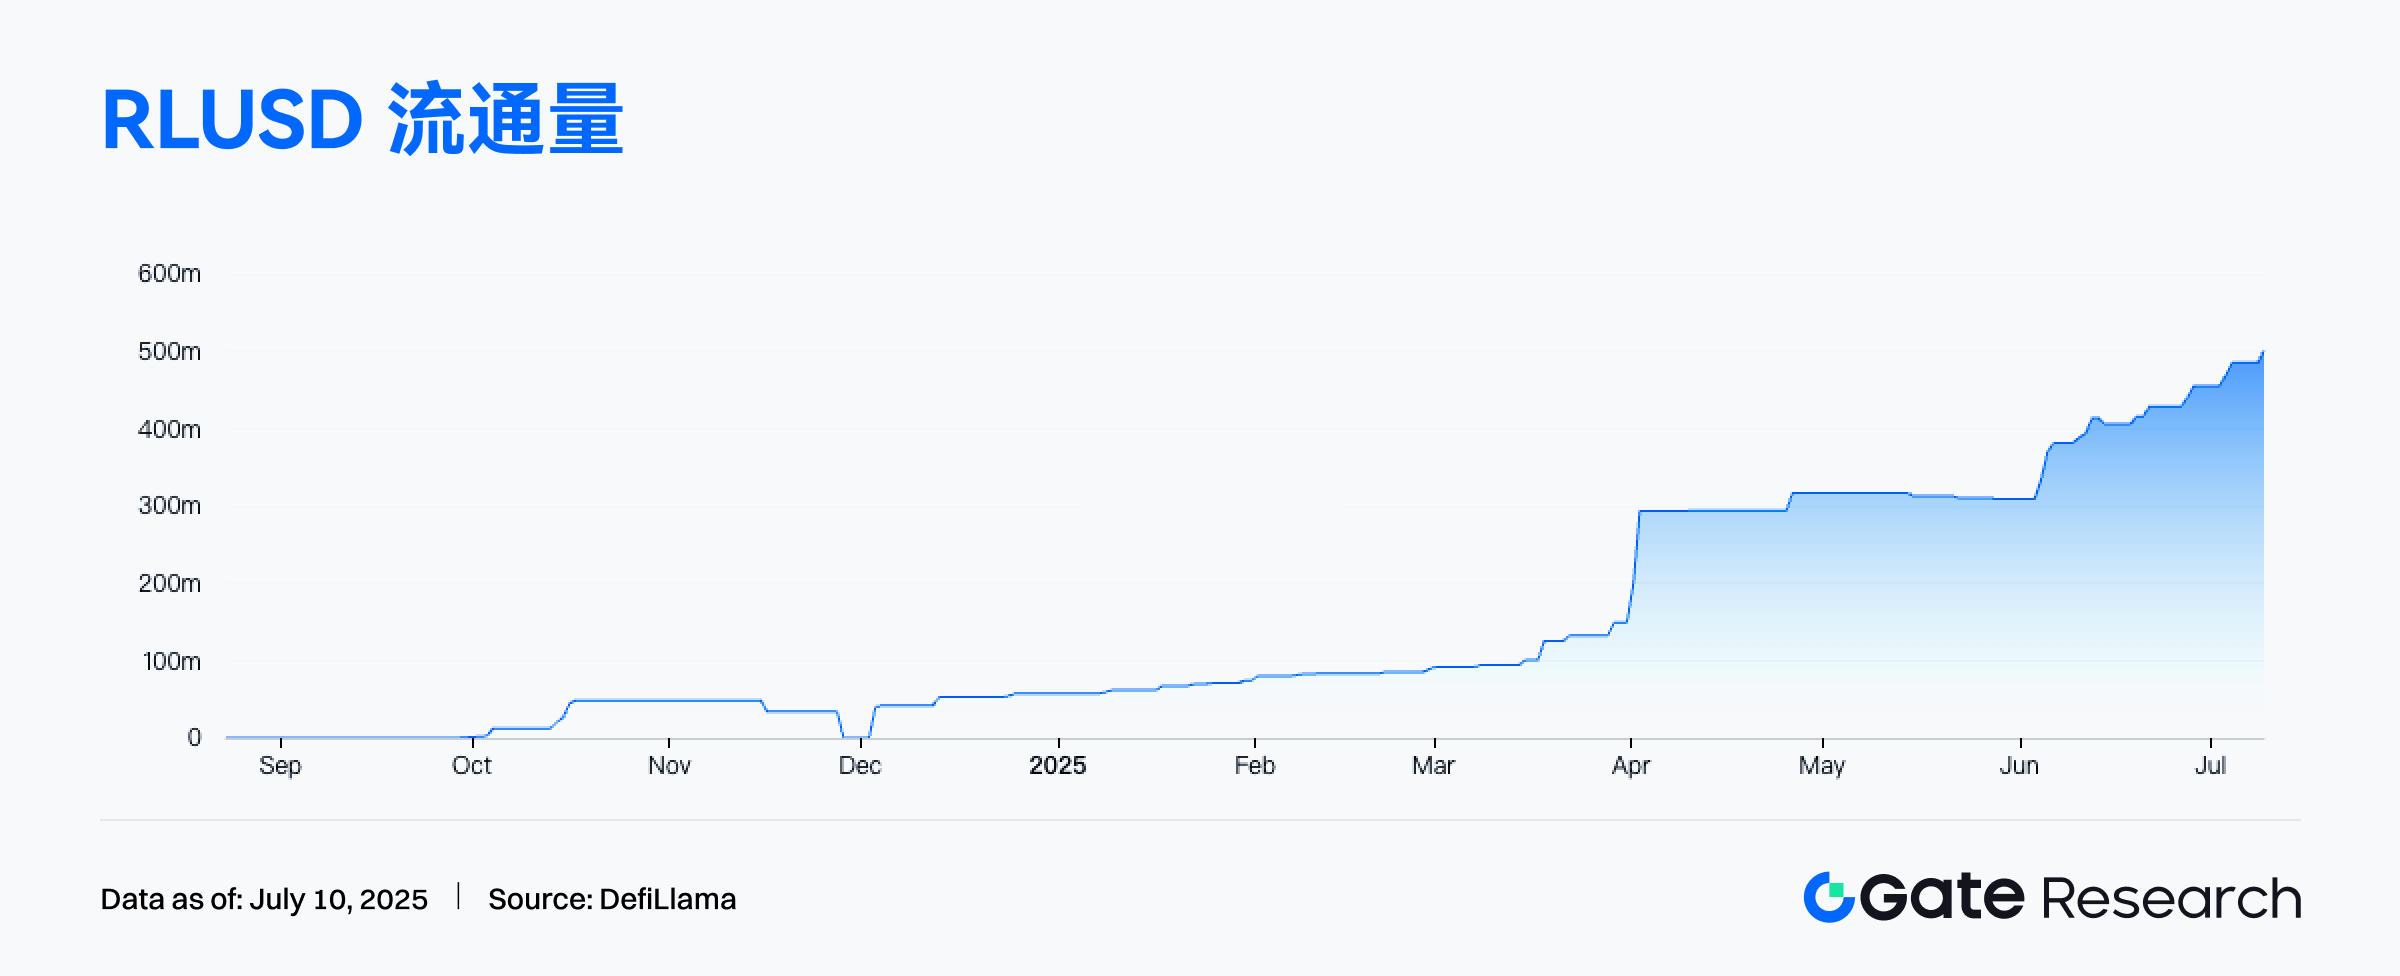Click the Data as of July 10 text
The height and width of the screenshot is (976, 2400).
(264, 899)
